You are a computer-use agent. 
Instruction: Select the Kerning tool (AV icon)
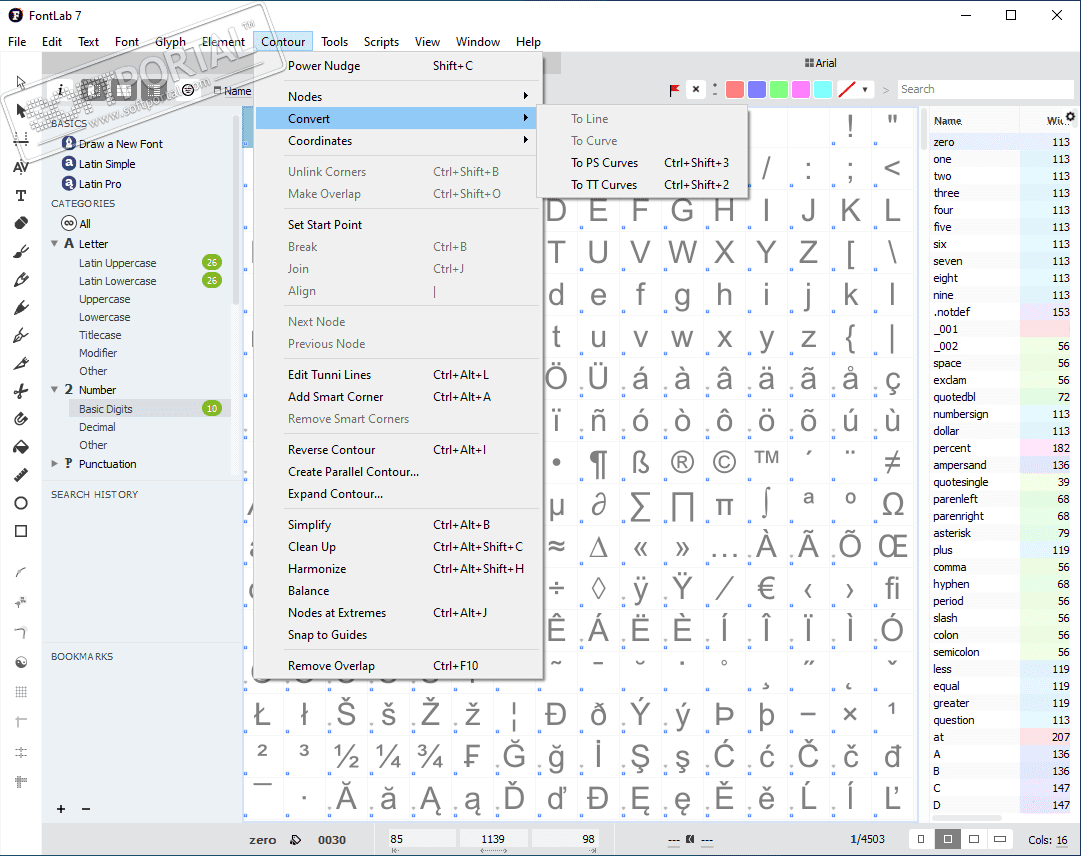pos(21,167)
